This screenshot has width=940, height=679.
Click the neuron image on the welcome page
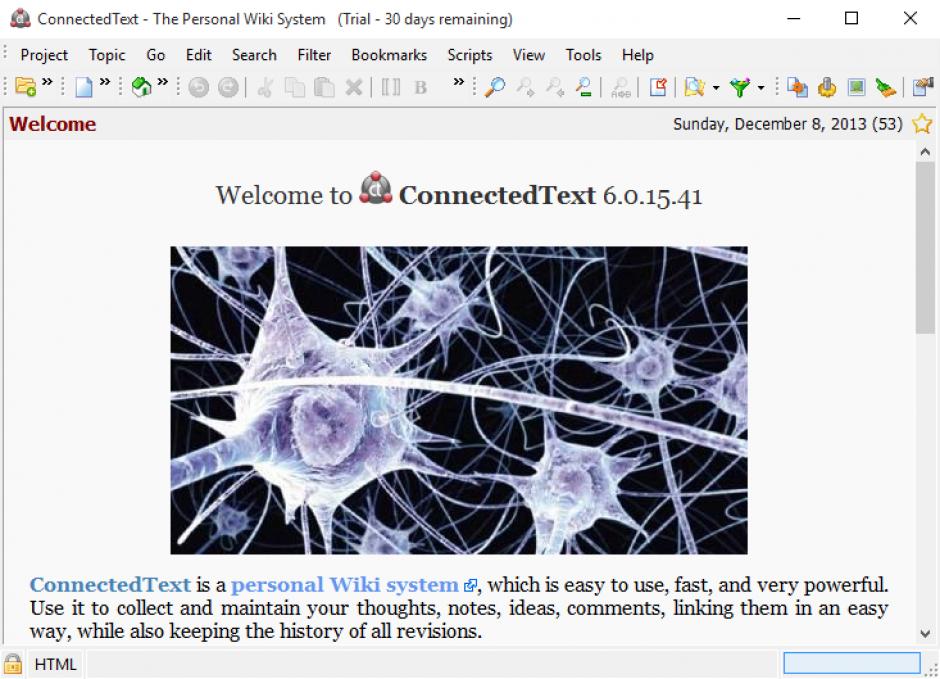pos(459,400)
